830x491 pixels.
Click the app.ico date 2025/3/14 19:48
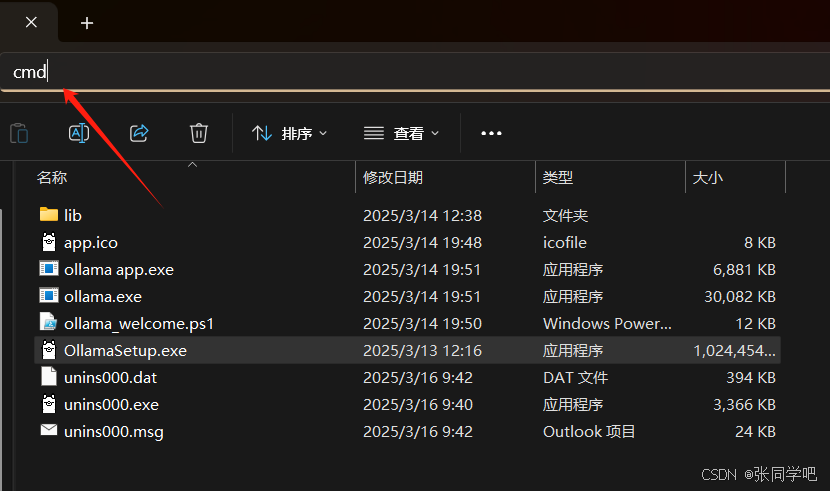(x=422, y=242)
